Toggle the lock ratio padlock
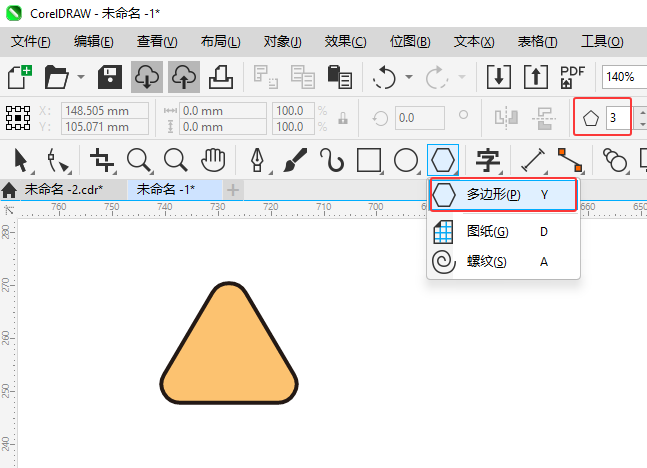Viewport: 647px width, 468px height. [x=343, y=119]
